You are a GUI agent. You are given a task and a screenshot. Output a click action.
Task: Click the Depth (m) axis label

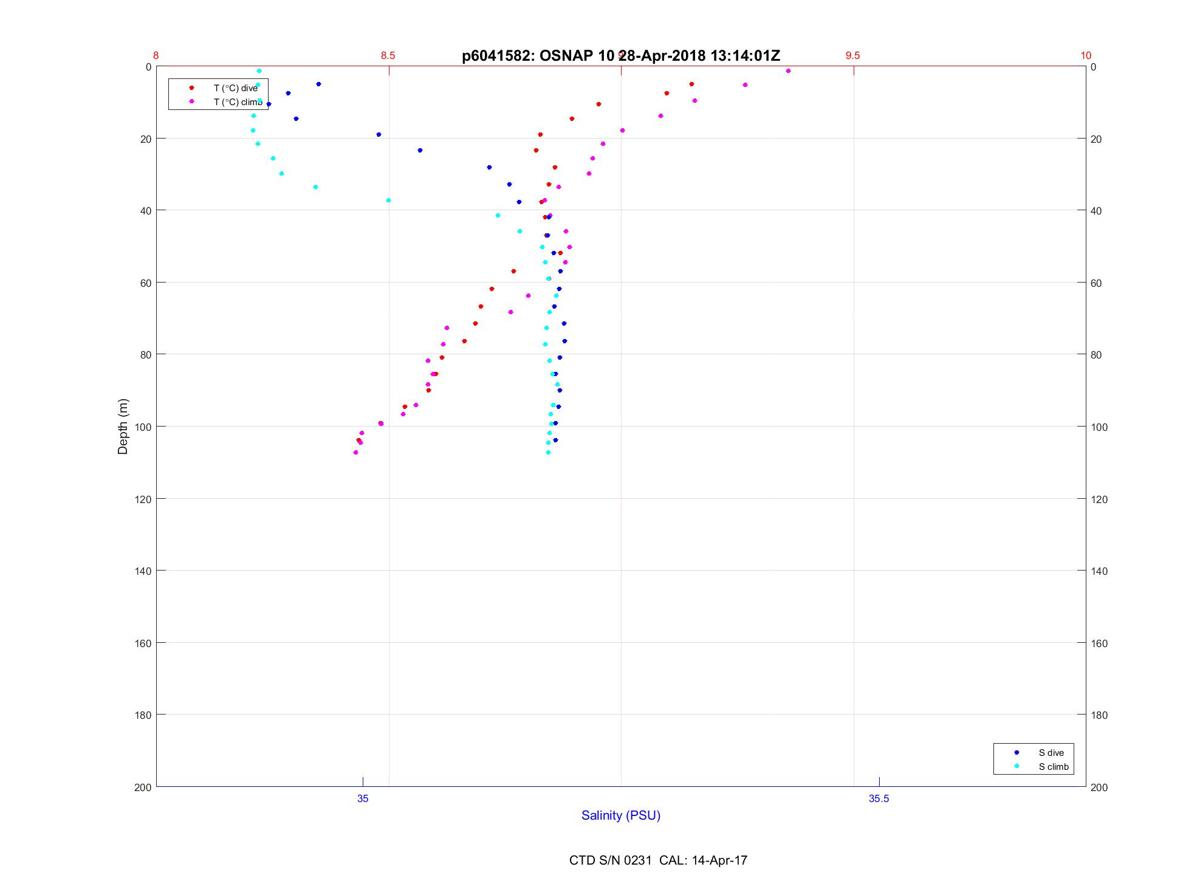(x=124, y=426)
